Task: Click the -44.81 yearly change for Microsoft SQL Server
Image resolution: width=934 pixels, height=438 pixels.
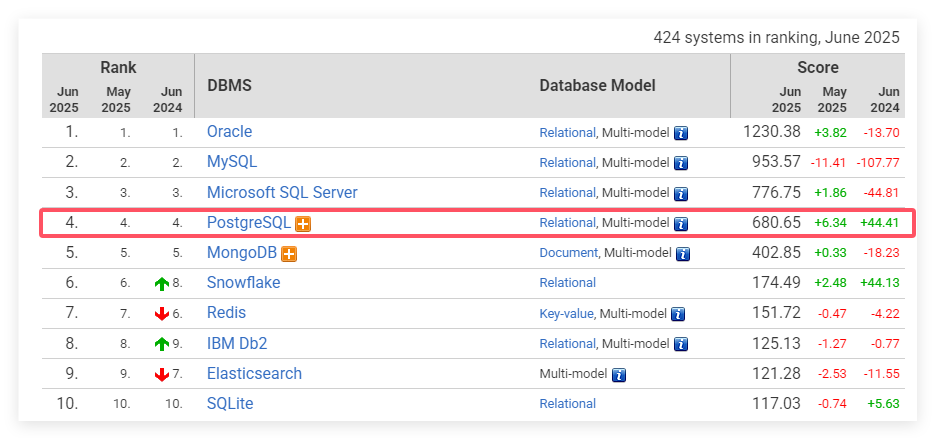Action: pyautogui.click(x=880, y=193)
